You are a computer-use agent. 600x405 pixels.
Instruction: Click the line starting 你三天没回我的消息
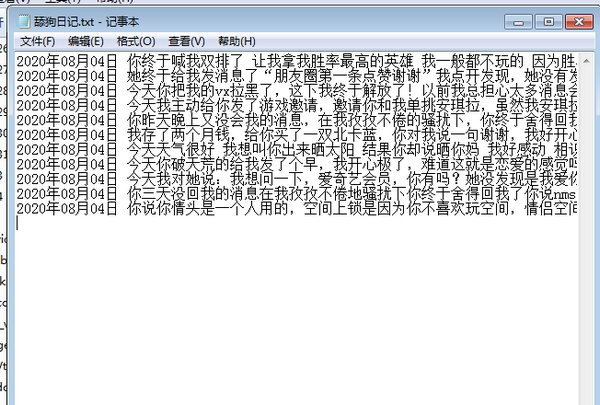(x=297, y=194)
